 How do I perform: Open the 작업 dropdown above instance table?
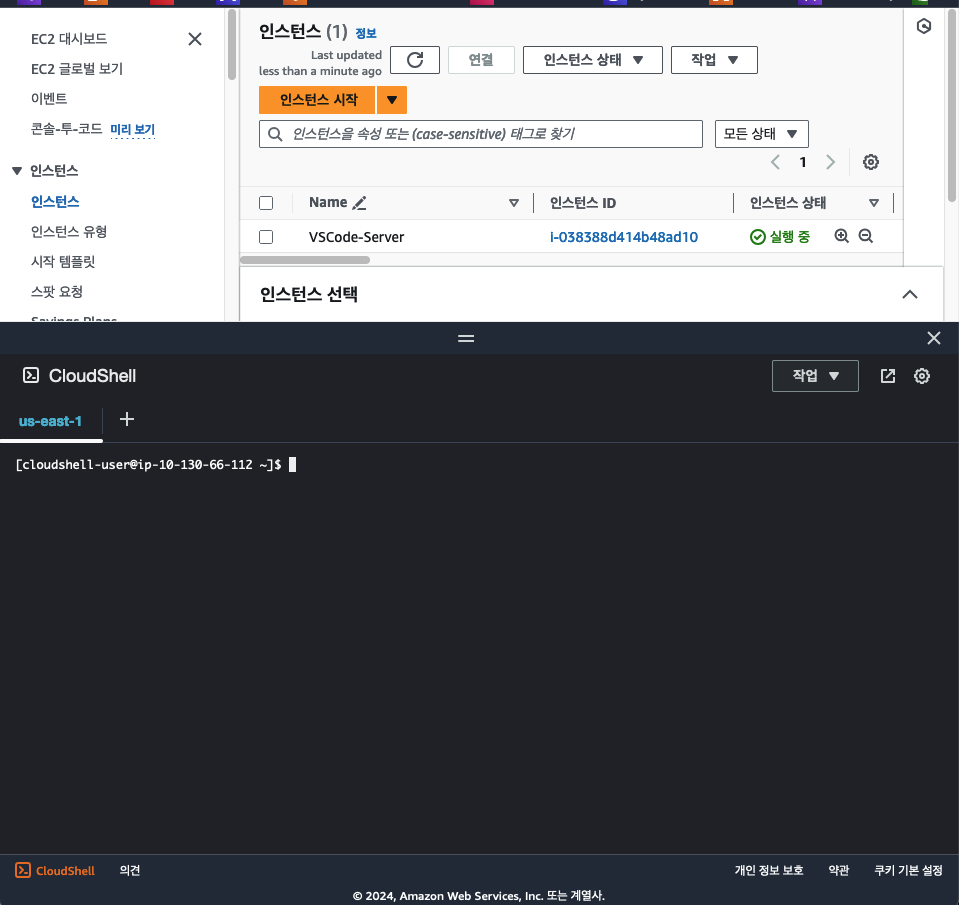tap(714, 60)
